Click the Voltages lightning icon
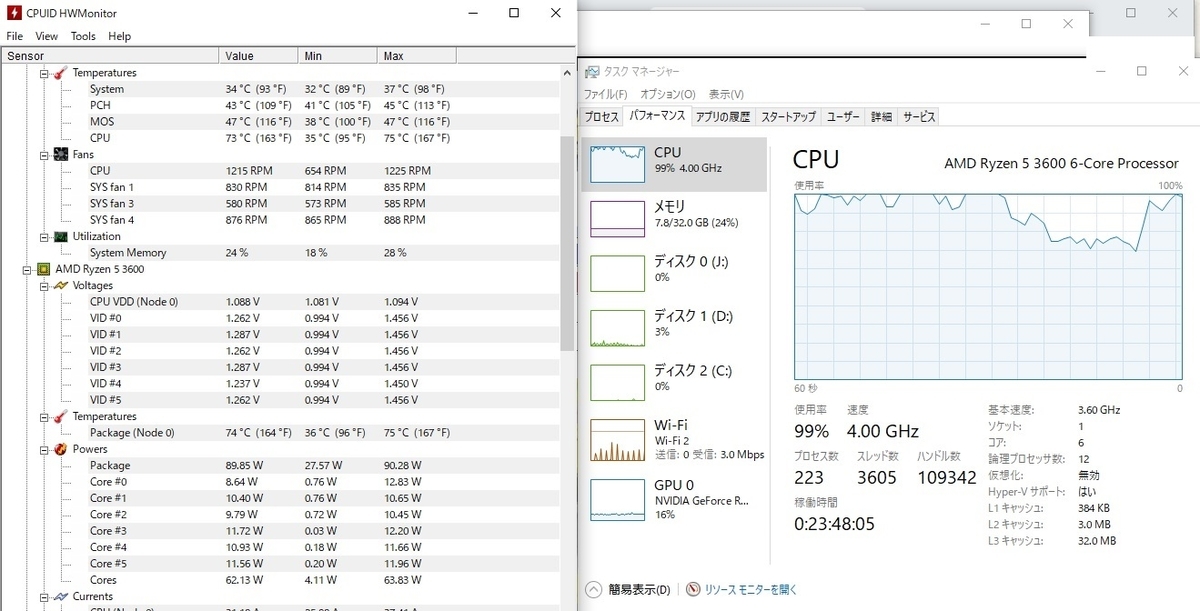Screen dimensions: 1200x611 pos(60,286)
